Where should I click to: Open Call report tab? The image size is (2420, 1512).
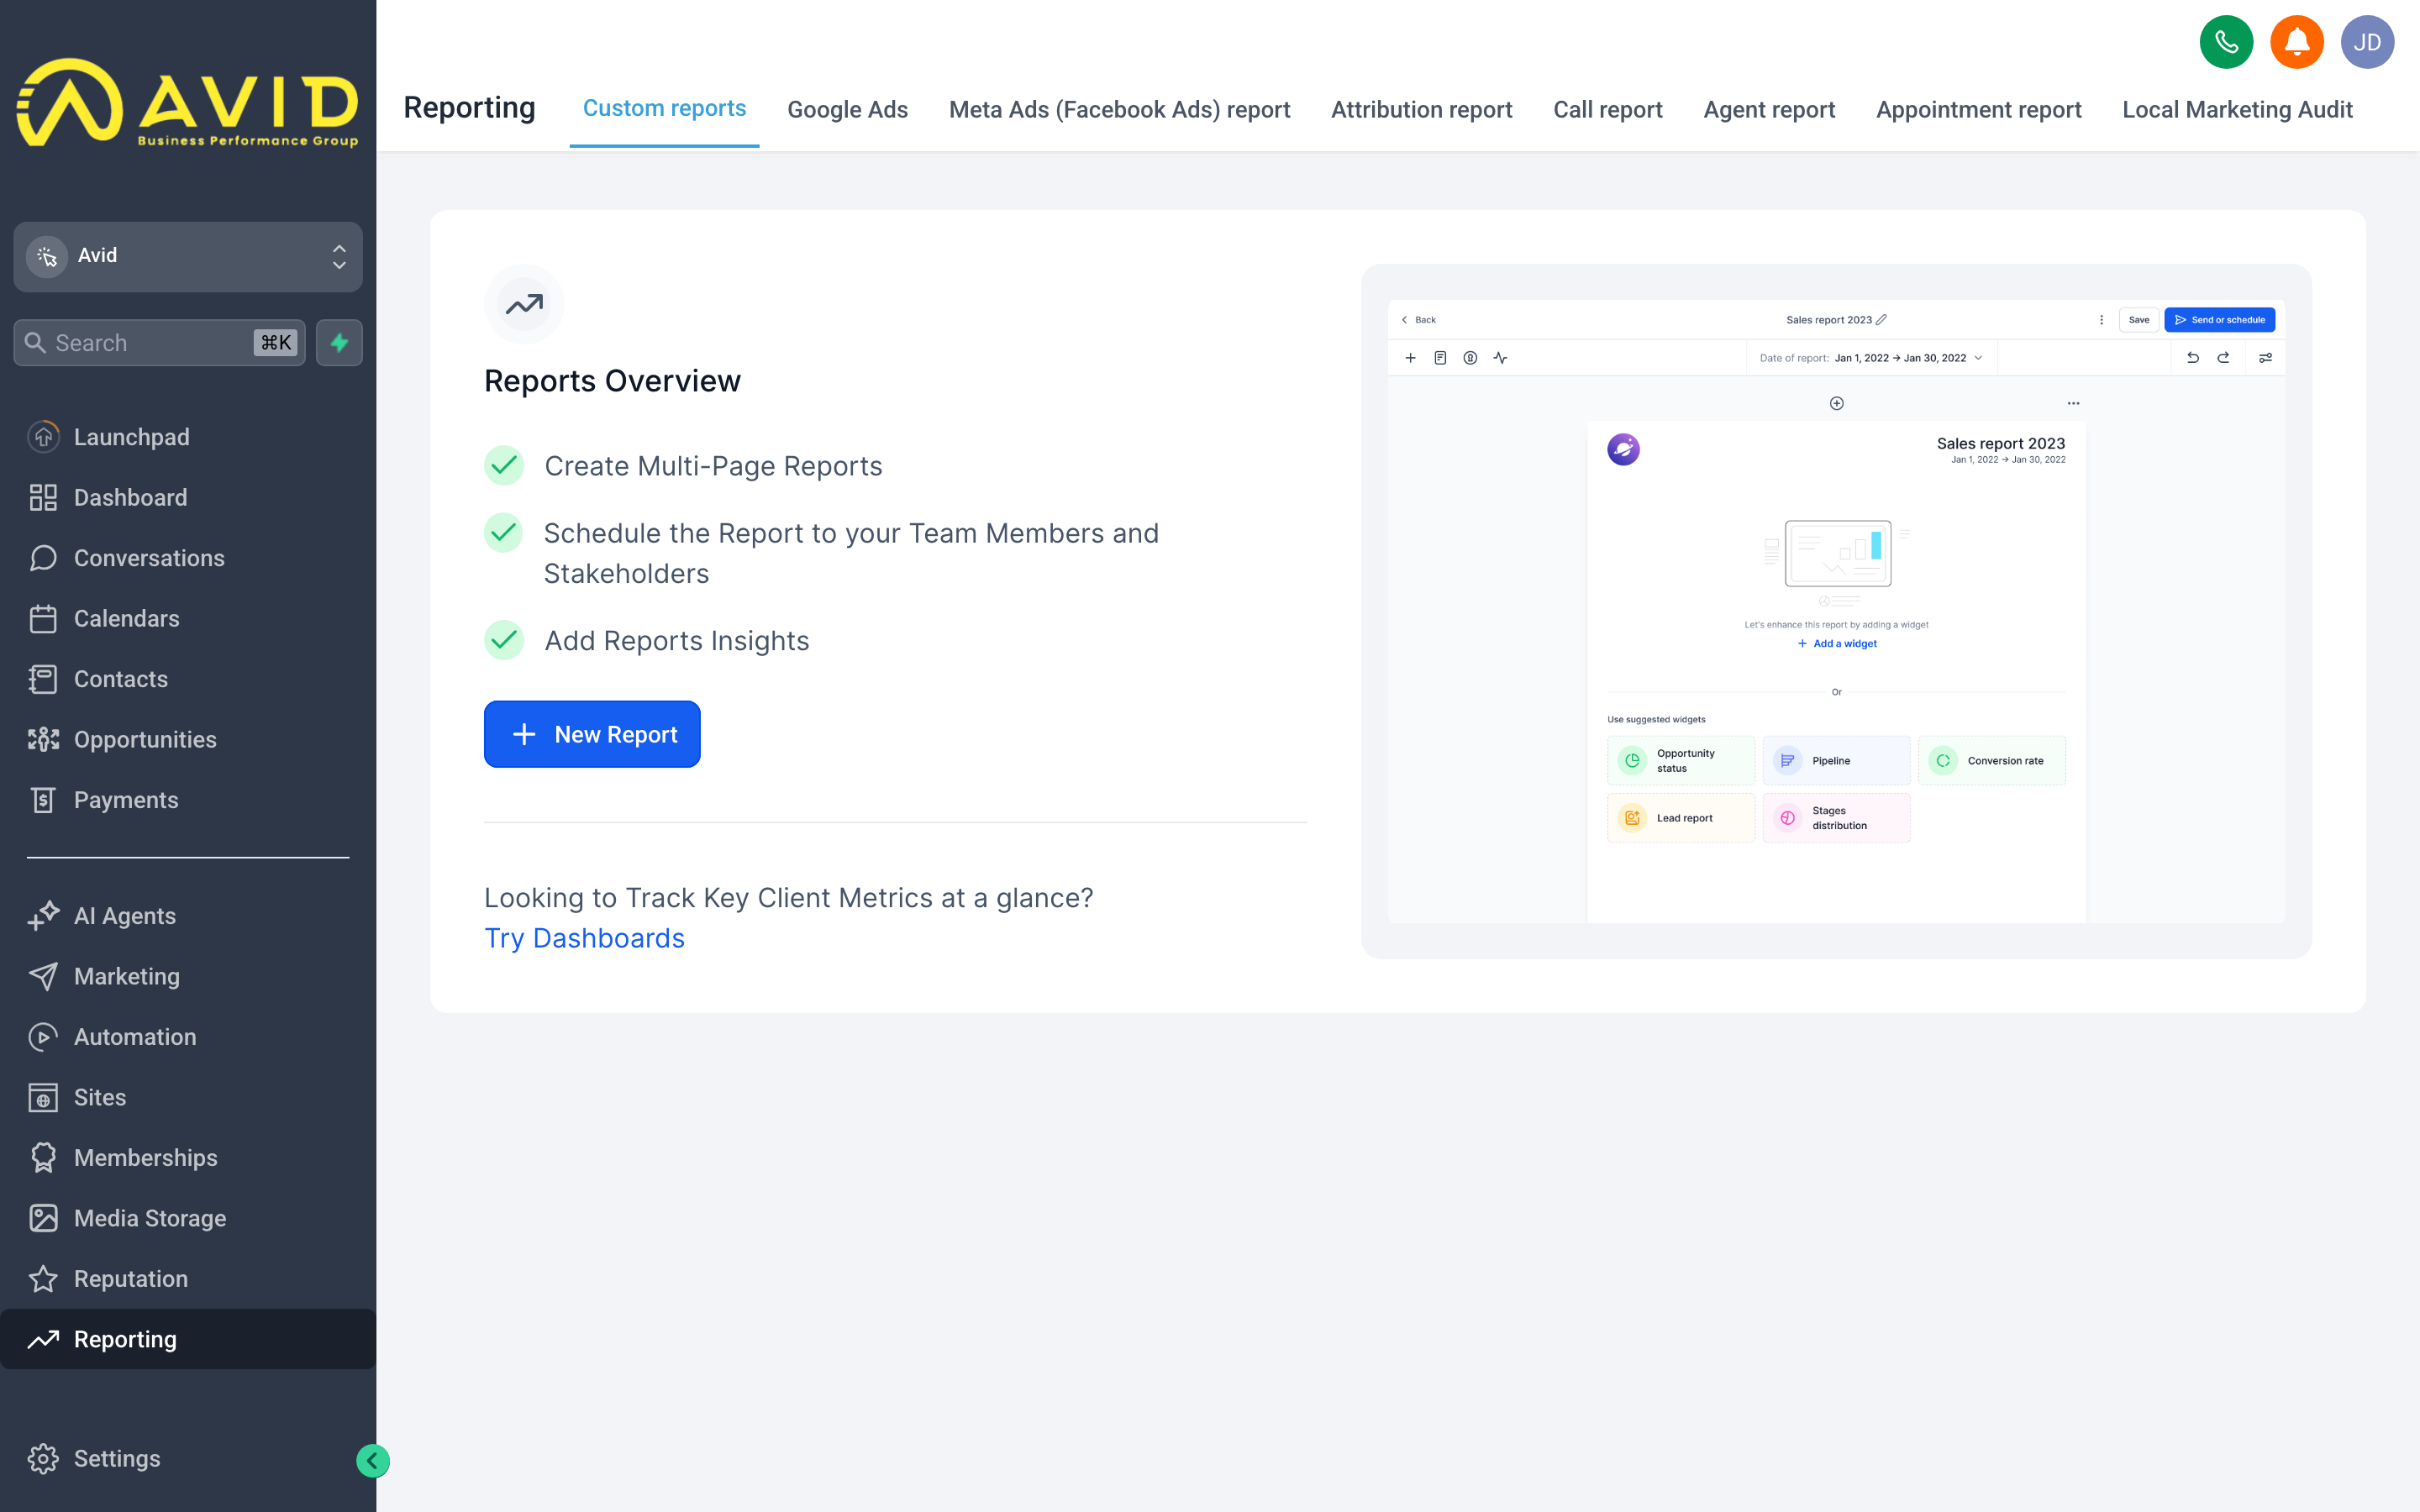point(1607,110)
